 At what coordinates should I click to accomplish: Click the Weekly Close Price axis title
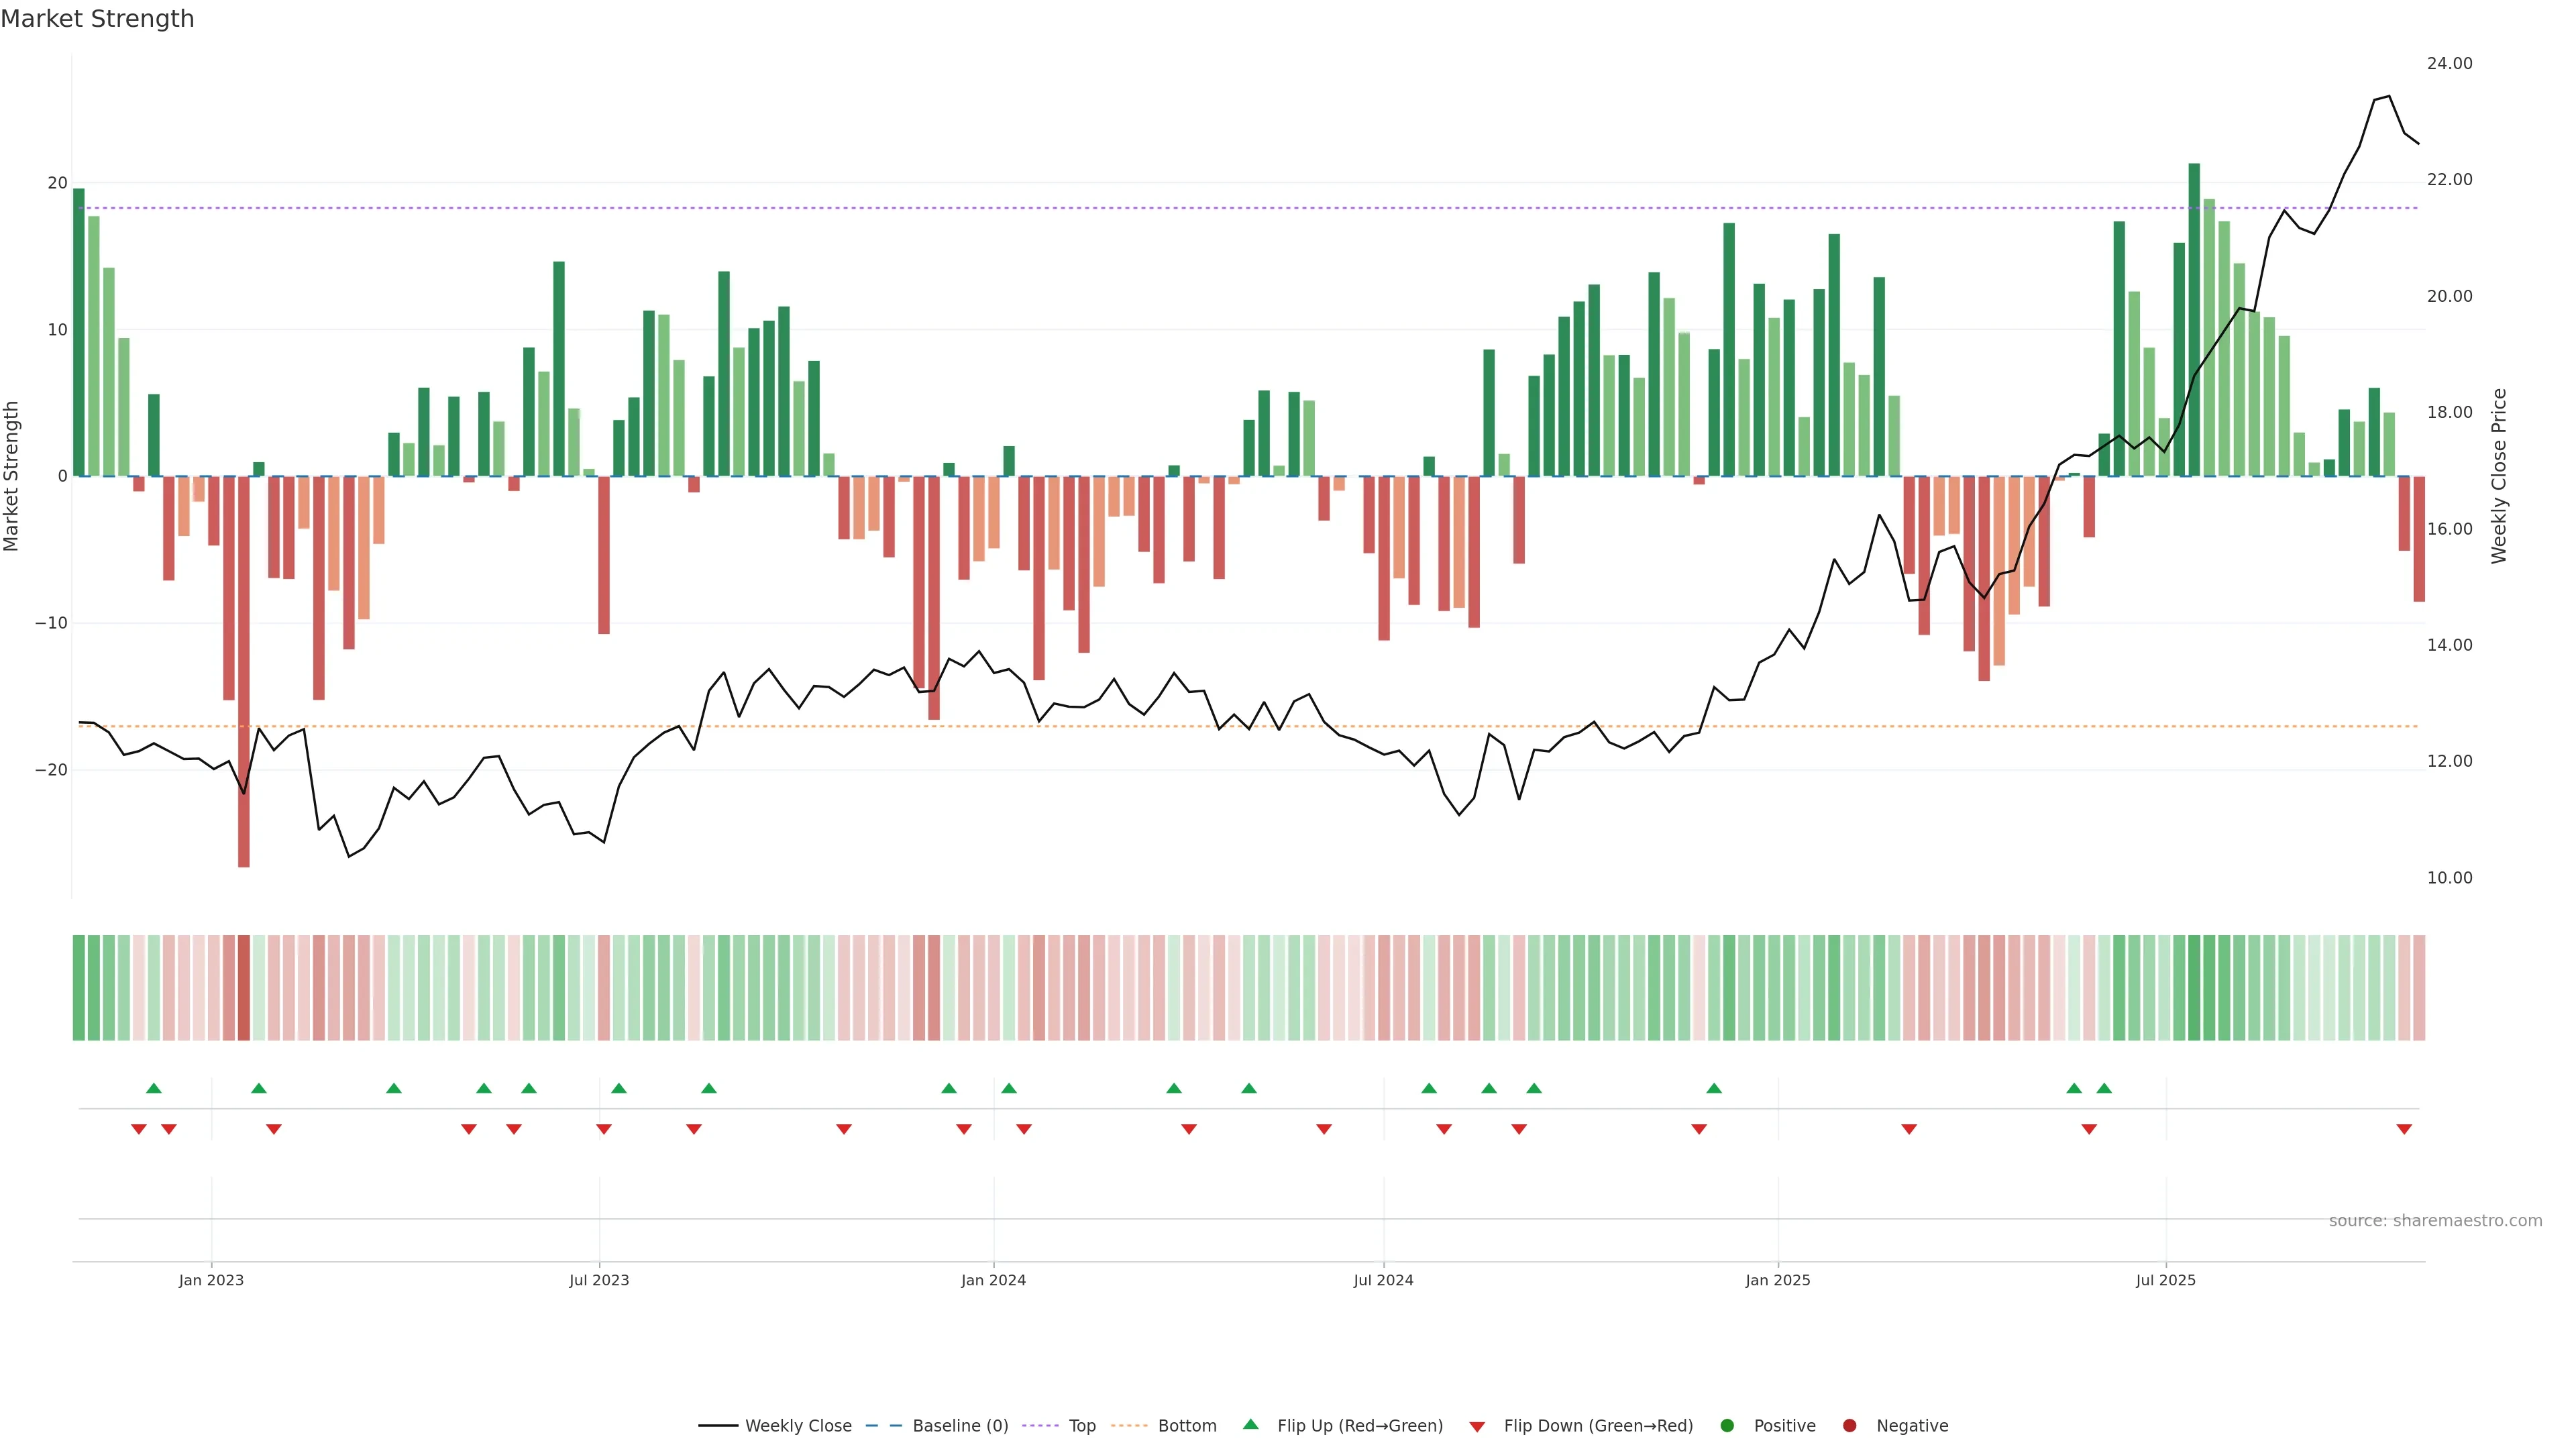(x=2499, y=476)
